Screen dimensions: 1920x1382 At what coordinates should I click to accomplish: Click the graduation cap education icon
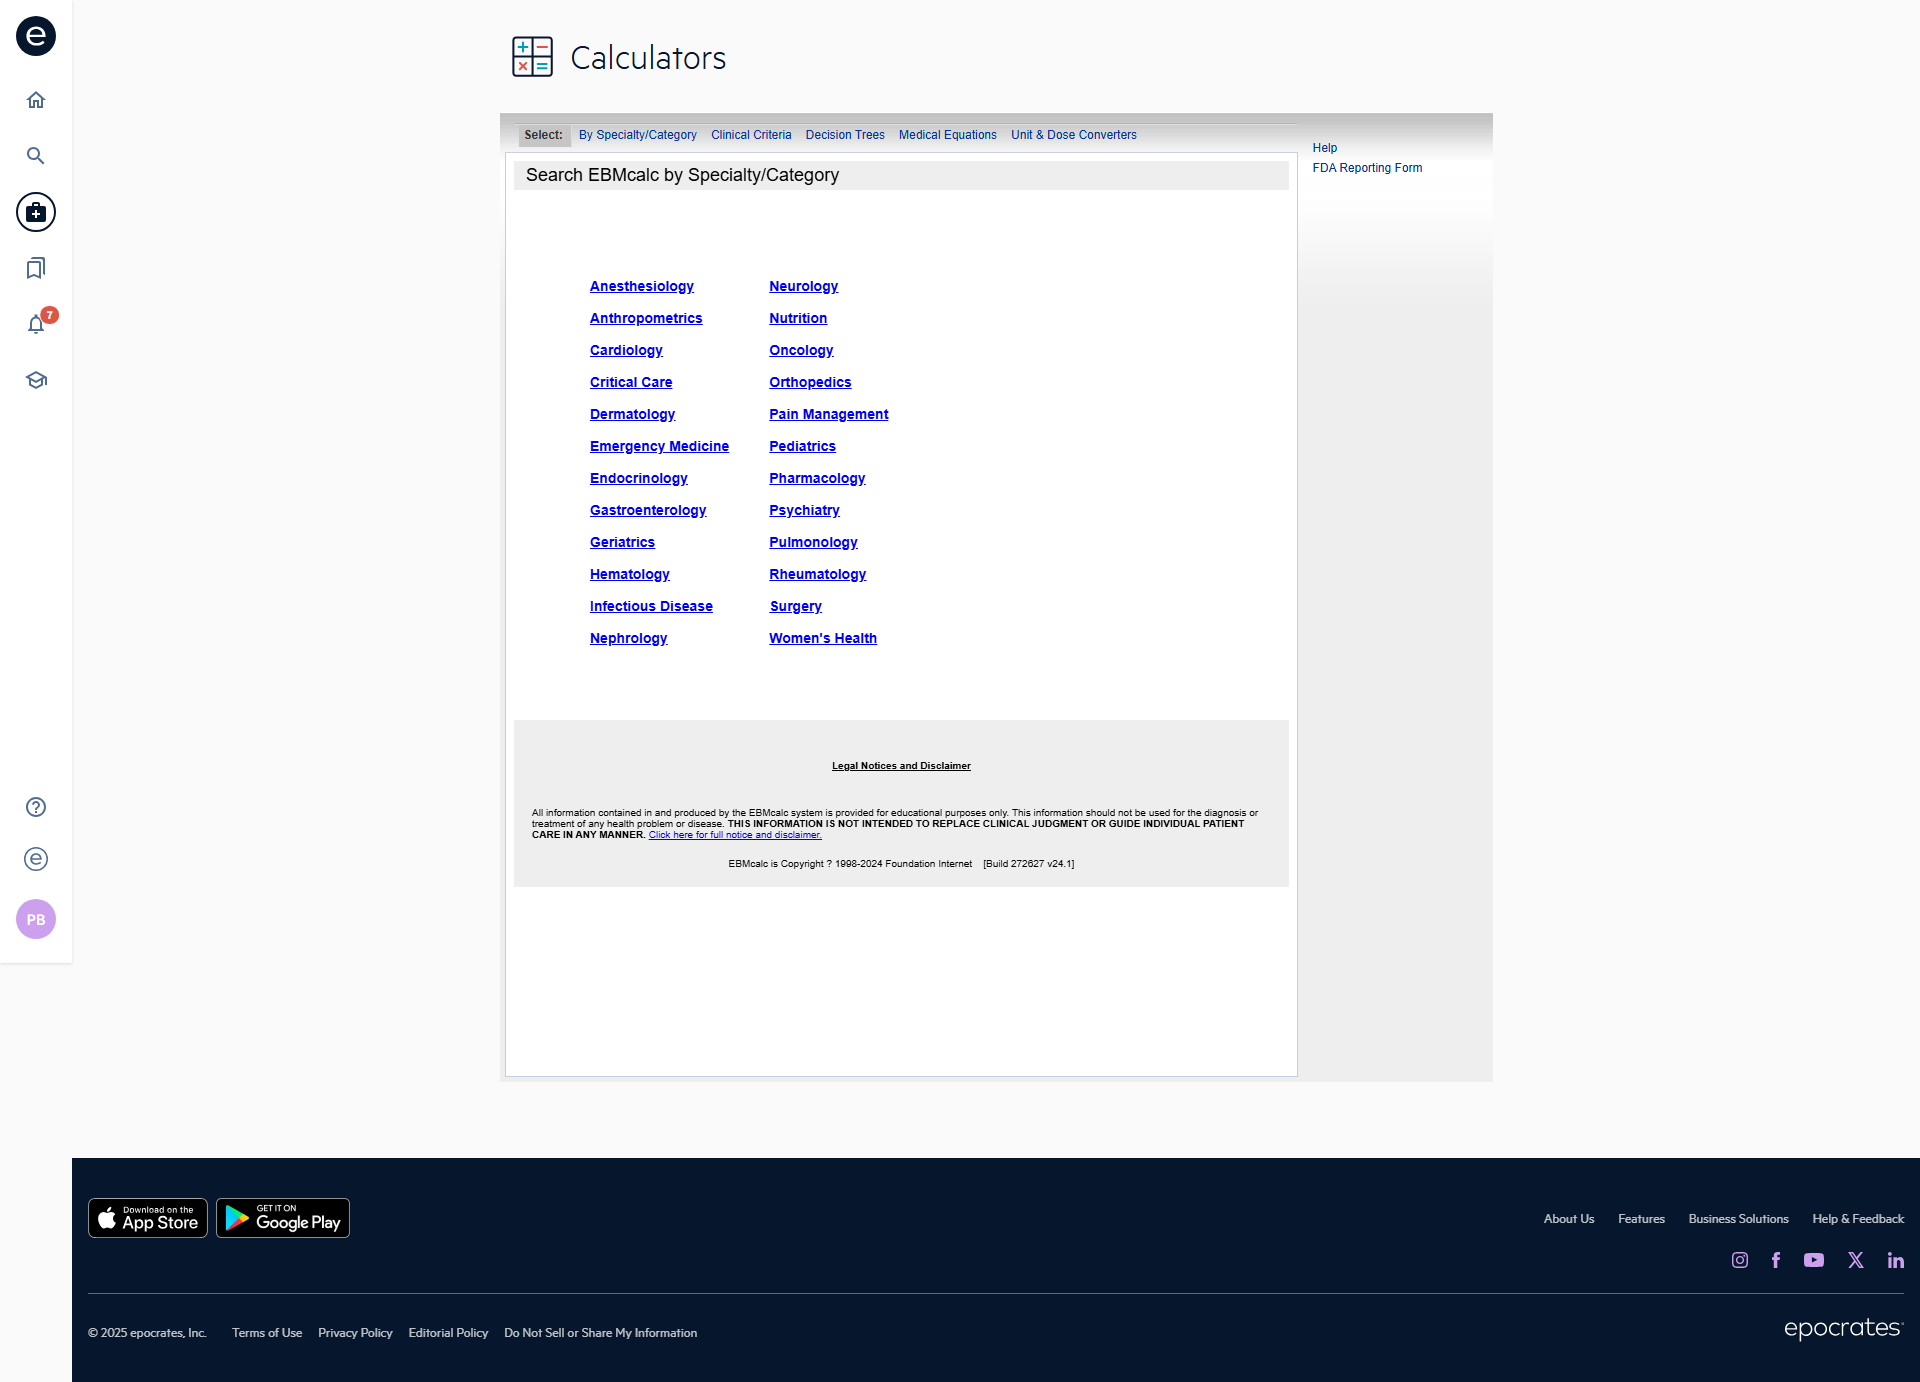[x=36, y=380]
